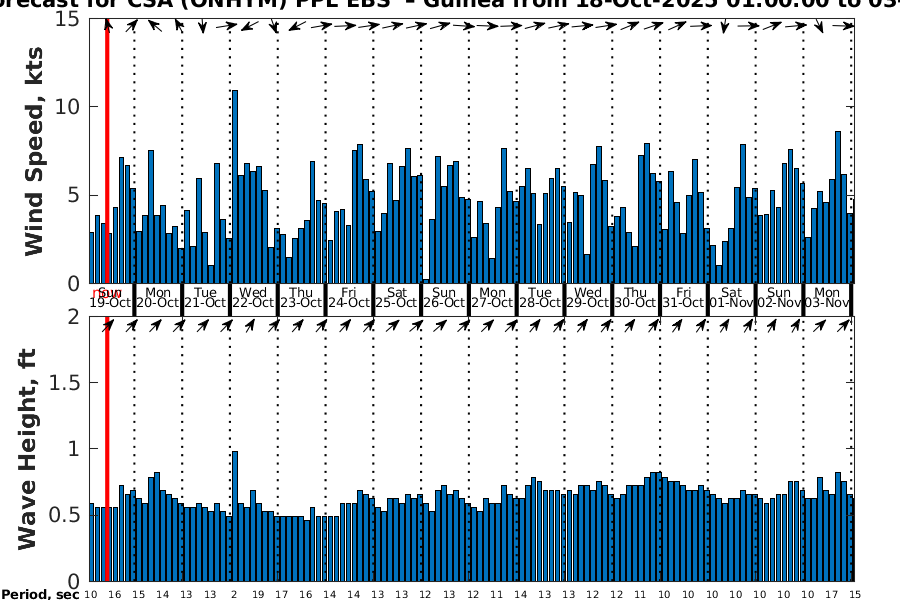Click the tallest wave height bar near 1 ft

pyautogui.click(x=235, y=515)
